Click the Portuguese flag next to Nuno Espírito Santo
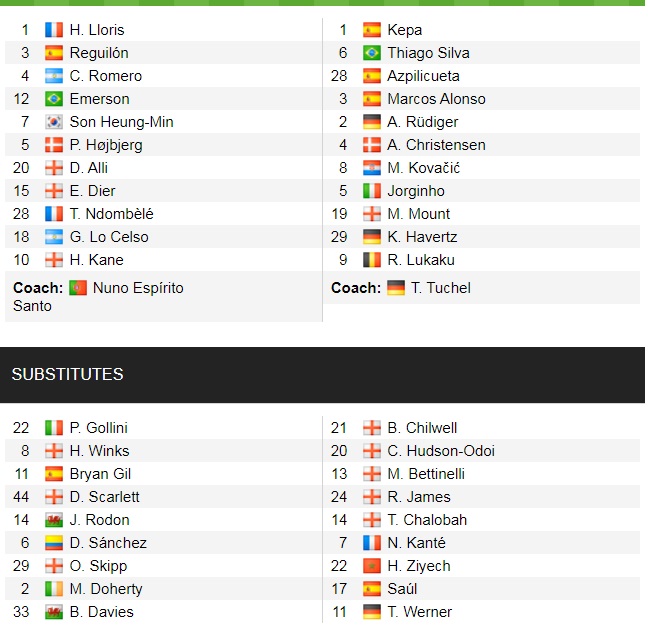 78,288
